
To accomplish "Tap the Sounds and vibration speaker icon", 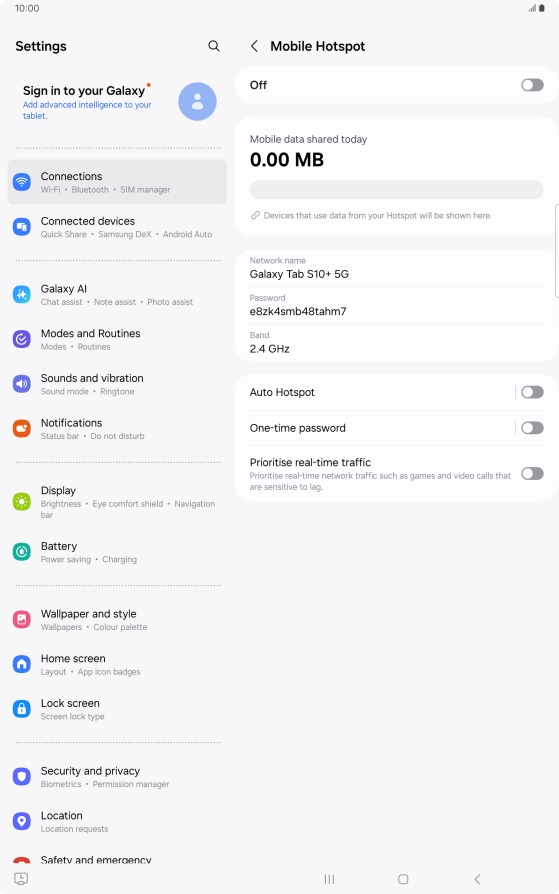I will coord(22,384).
